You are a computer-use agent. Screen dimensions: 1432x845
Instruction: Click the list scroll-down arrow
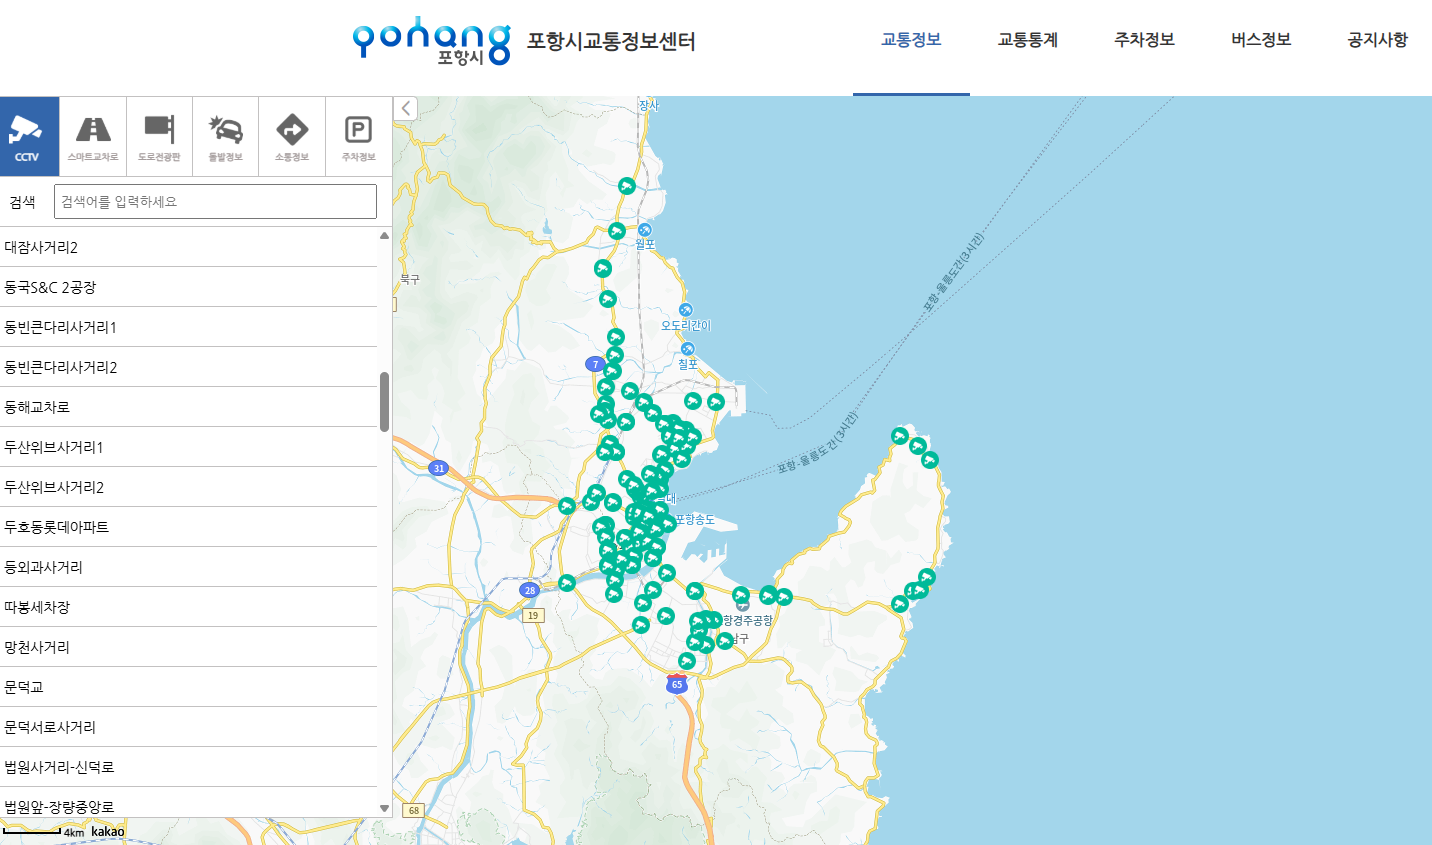[384, 808]
